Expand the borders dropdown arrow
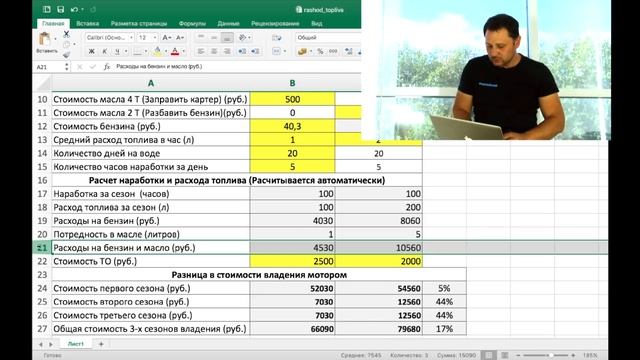The height and width of the screenshot is (360, 640). (x=146, y=51)
